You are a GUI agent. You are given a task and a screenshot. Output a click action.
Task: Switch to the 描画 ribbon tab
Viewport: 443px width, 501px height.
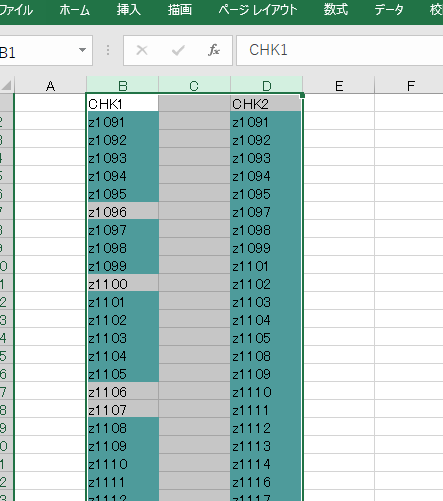pos(180,10)
